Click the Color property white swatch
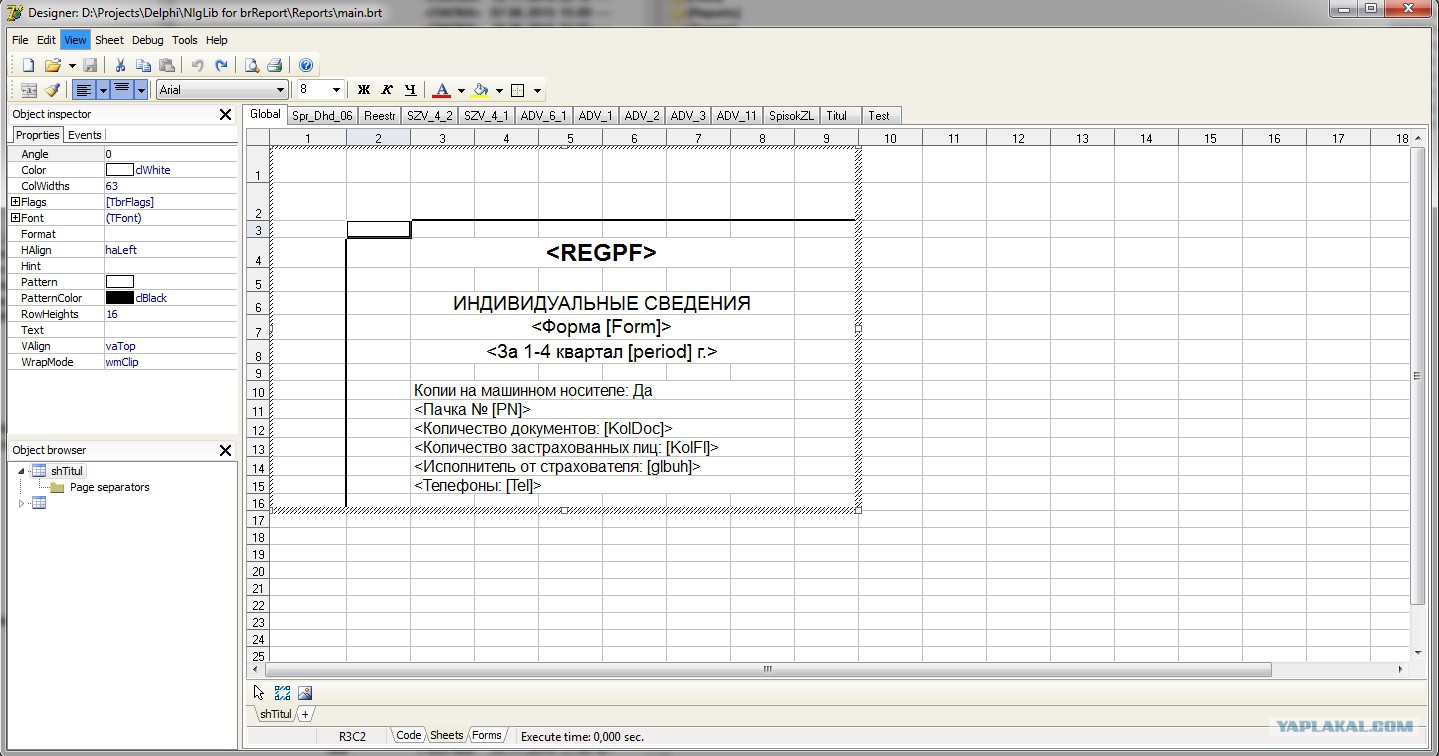 coord(119,170)
